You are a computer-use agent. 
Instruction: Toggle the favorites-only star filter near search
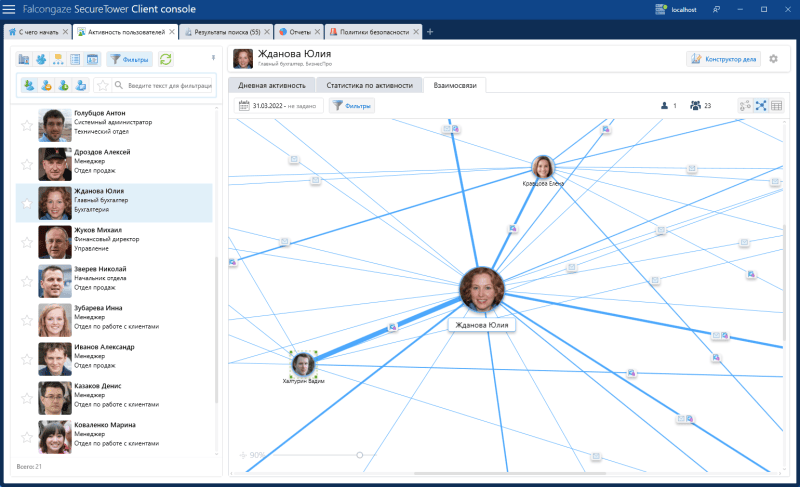(x=103, y=85)
